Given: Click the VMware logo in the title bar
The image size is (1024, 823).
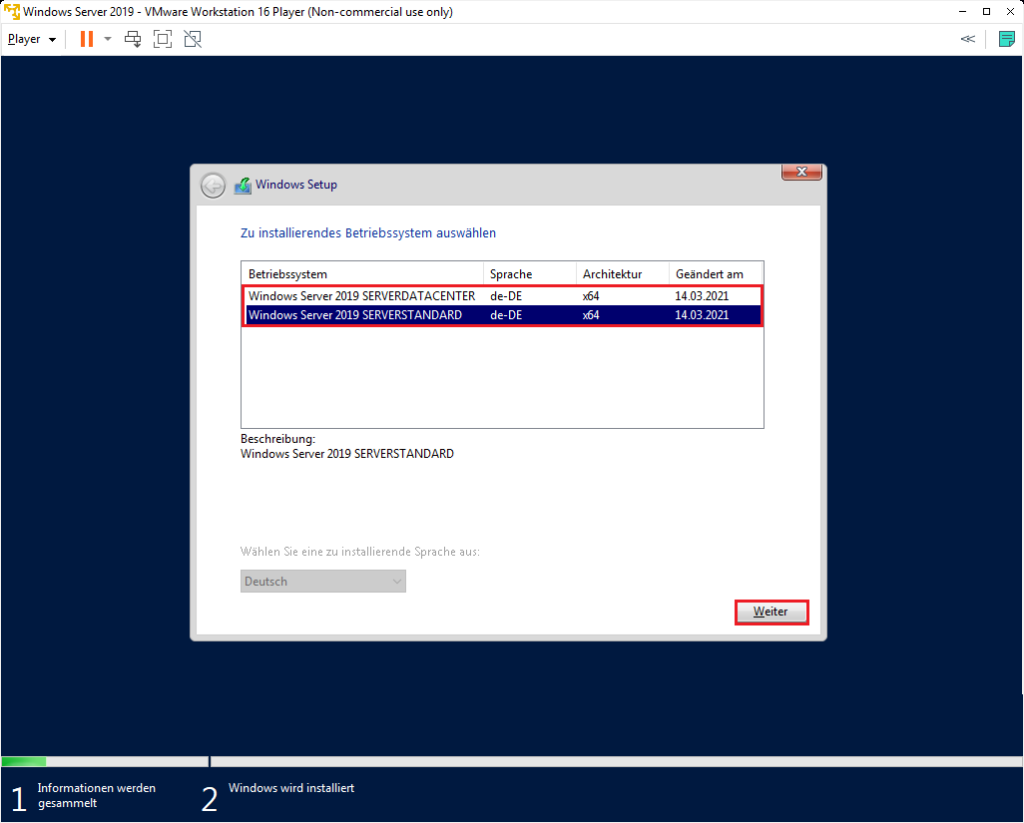Looking at the screenshot, I should 11,11.
